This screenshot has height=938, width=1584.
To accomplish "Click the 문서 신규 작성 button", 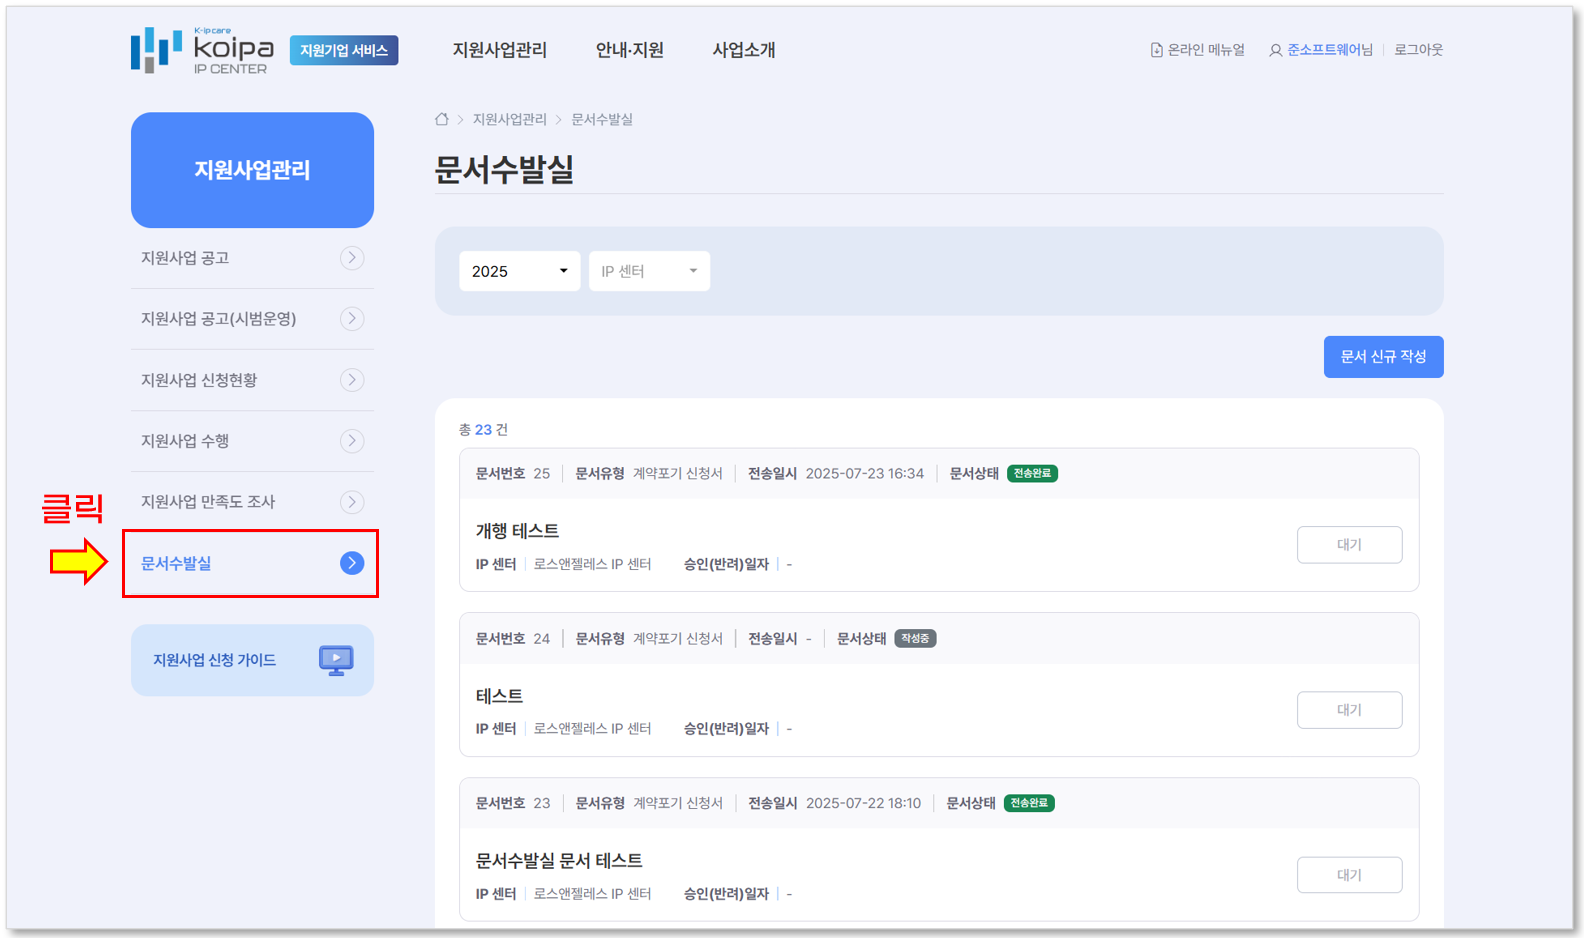I will (1382, 357).
